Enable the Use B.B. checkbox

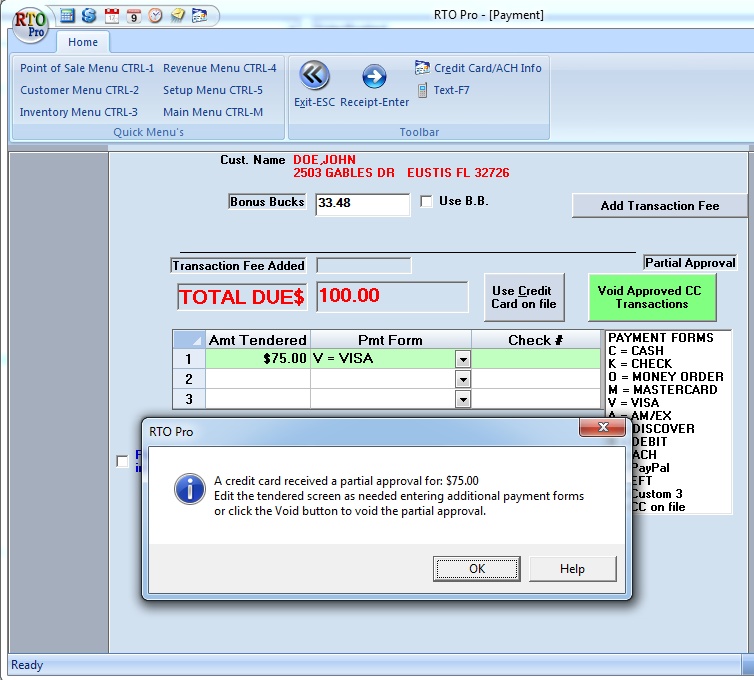427,201
